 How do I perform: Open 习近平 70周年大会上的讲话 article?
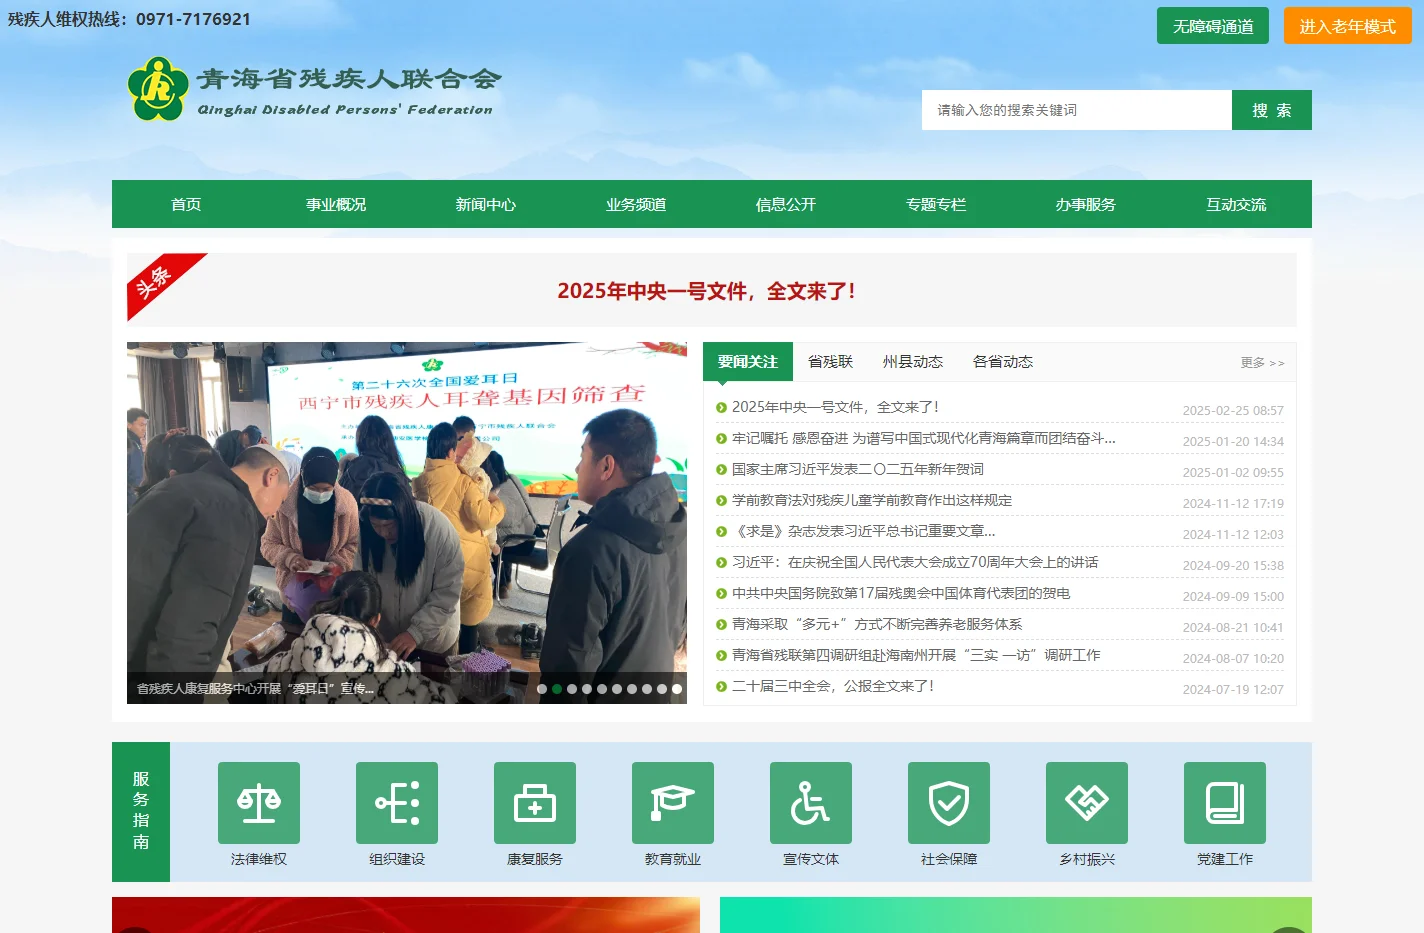coord(915,562)
